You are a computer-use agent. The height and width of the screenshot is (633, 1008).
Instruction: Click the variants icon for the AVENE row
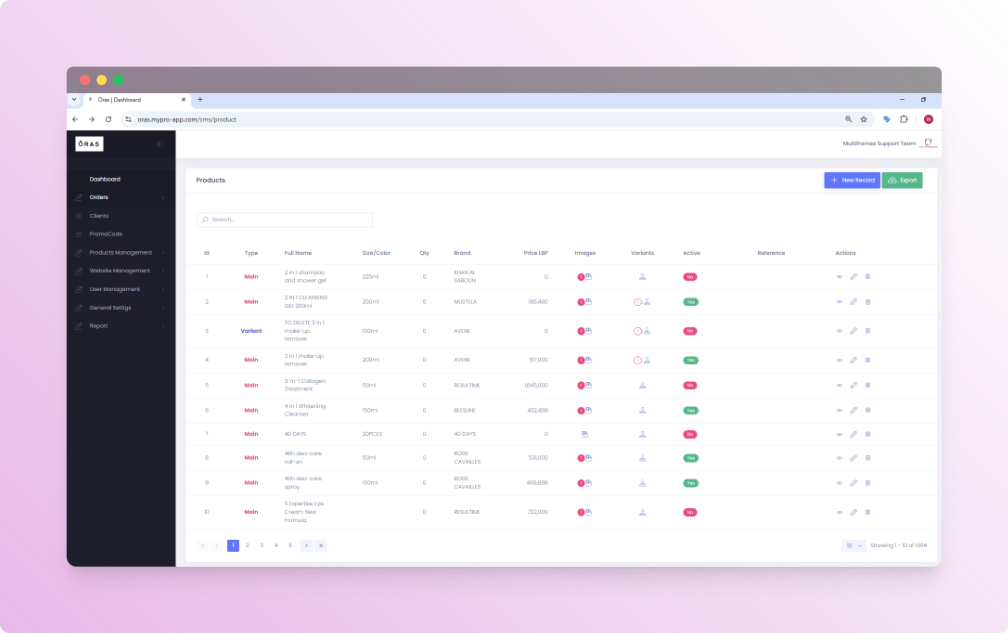coord(646,359)
